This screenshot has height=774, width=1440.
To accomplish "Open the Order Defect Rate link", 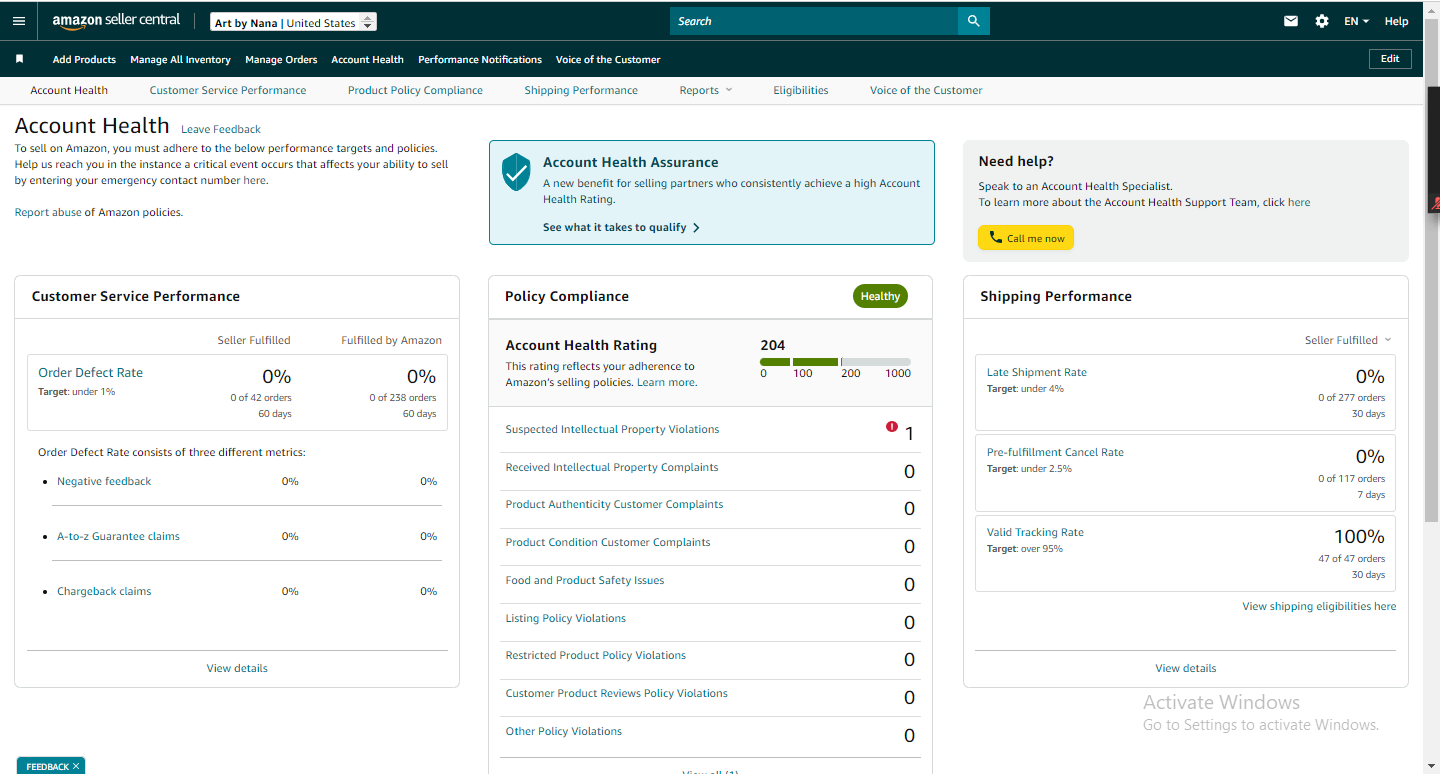I will coord(91,372).
